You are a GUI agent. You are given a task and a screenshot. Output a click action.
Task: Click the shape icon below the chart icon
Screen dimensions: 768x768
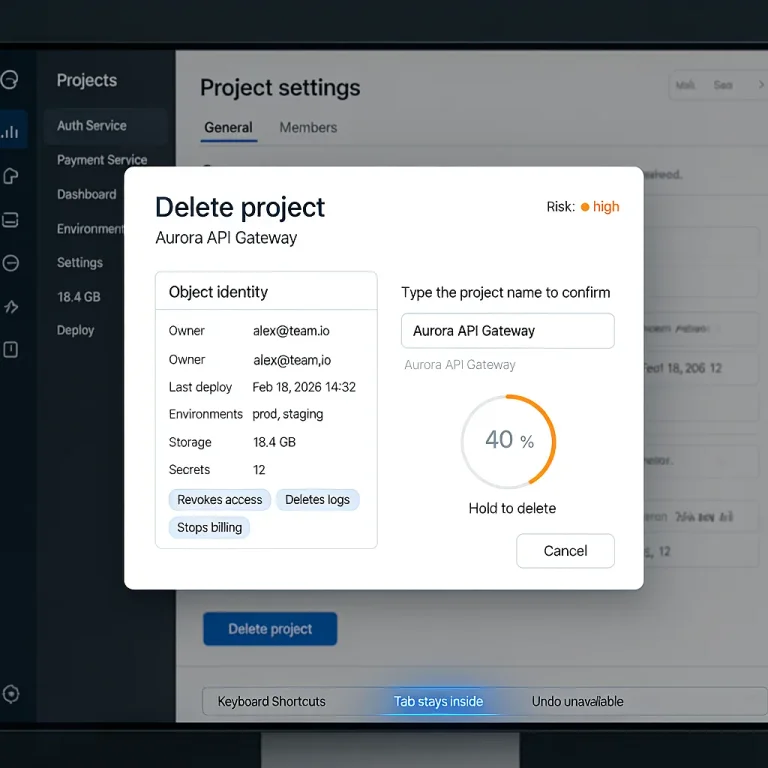point(10,176)
